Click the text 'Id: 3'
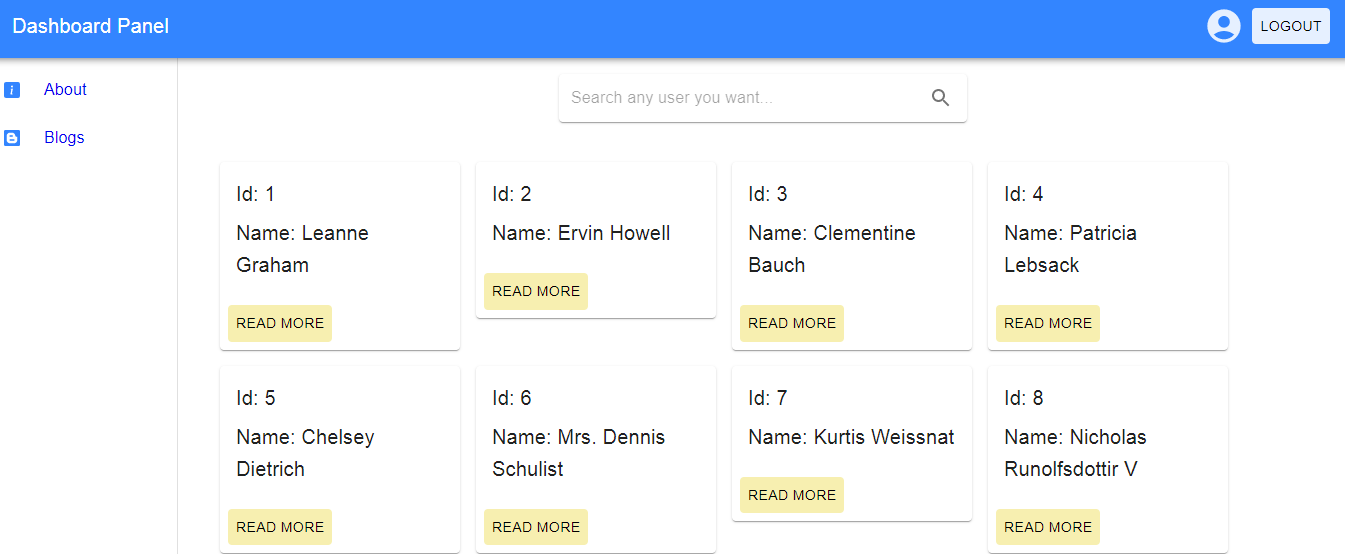This screenshot has width=1345, height=554. pyautogui.click(x=768, y=194)
